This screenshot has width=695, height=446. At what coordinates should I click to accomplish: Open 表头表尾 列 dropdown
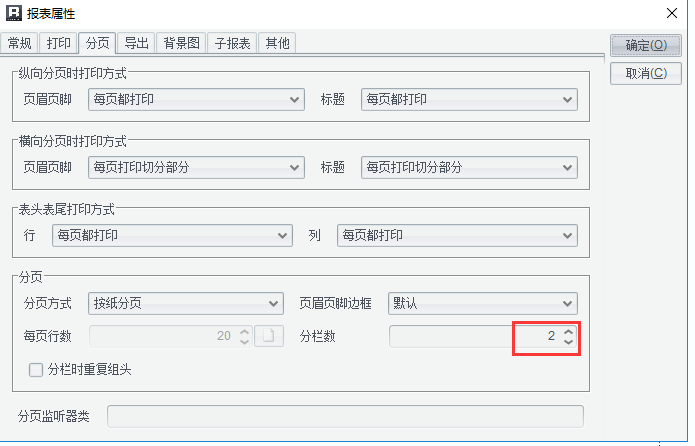(457, 235)
